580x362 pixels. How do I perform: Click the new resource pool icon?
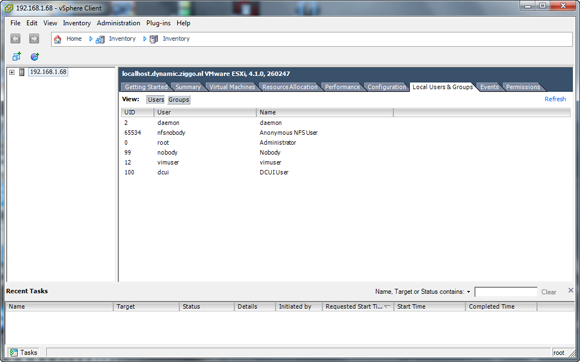point(35,57)
